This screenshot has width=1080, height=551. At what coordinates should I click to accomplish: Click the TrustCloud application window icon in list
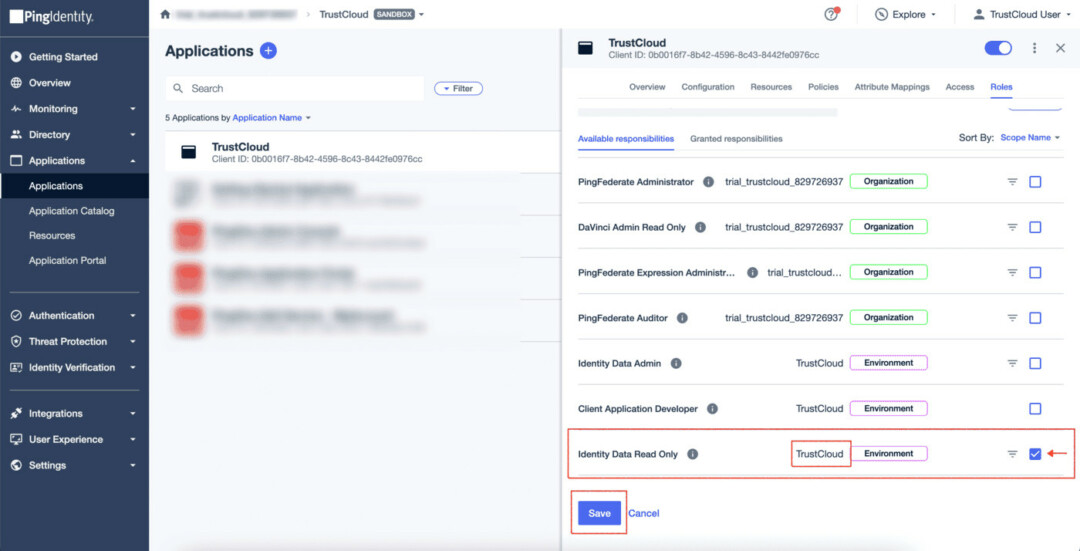[x=189, y=152]
